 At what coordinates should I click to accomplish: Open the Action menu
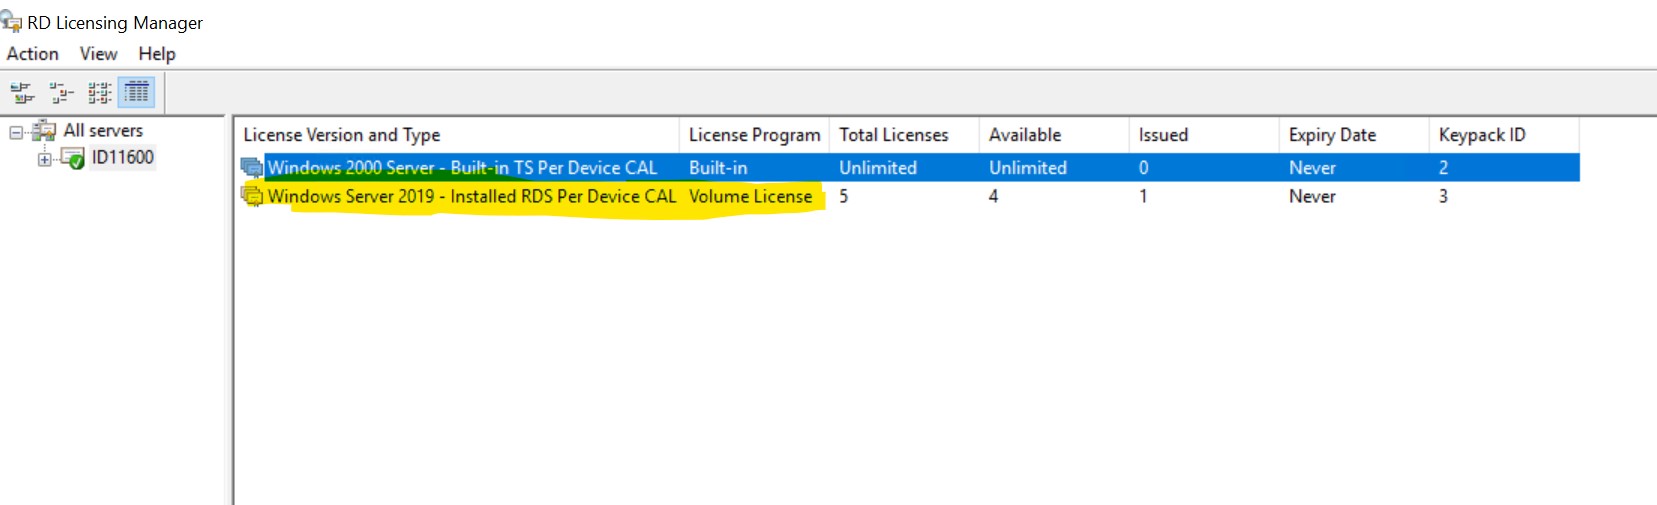coord(33,54)
